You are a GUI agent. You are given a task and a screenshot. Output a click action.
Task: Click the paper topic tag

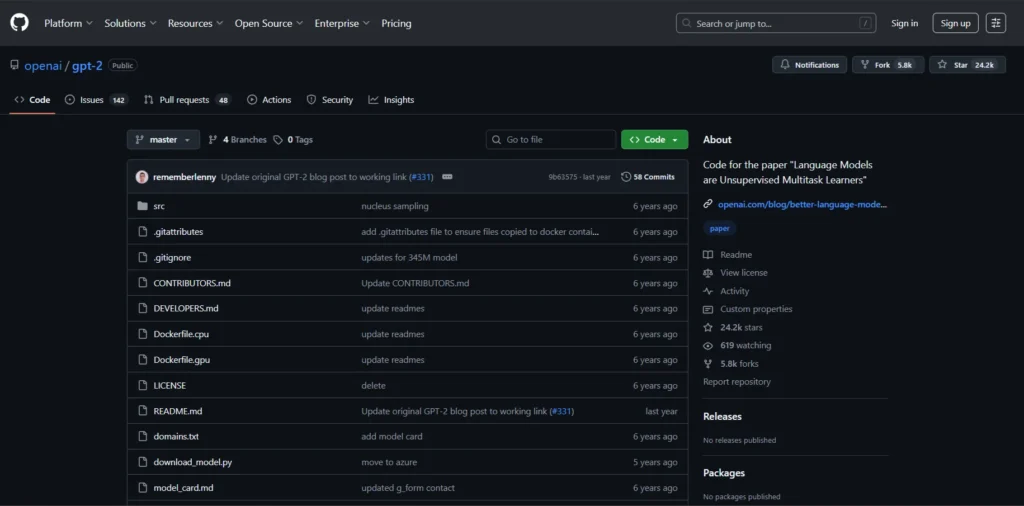[720, 229]
